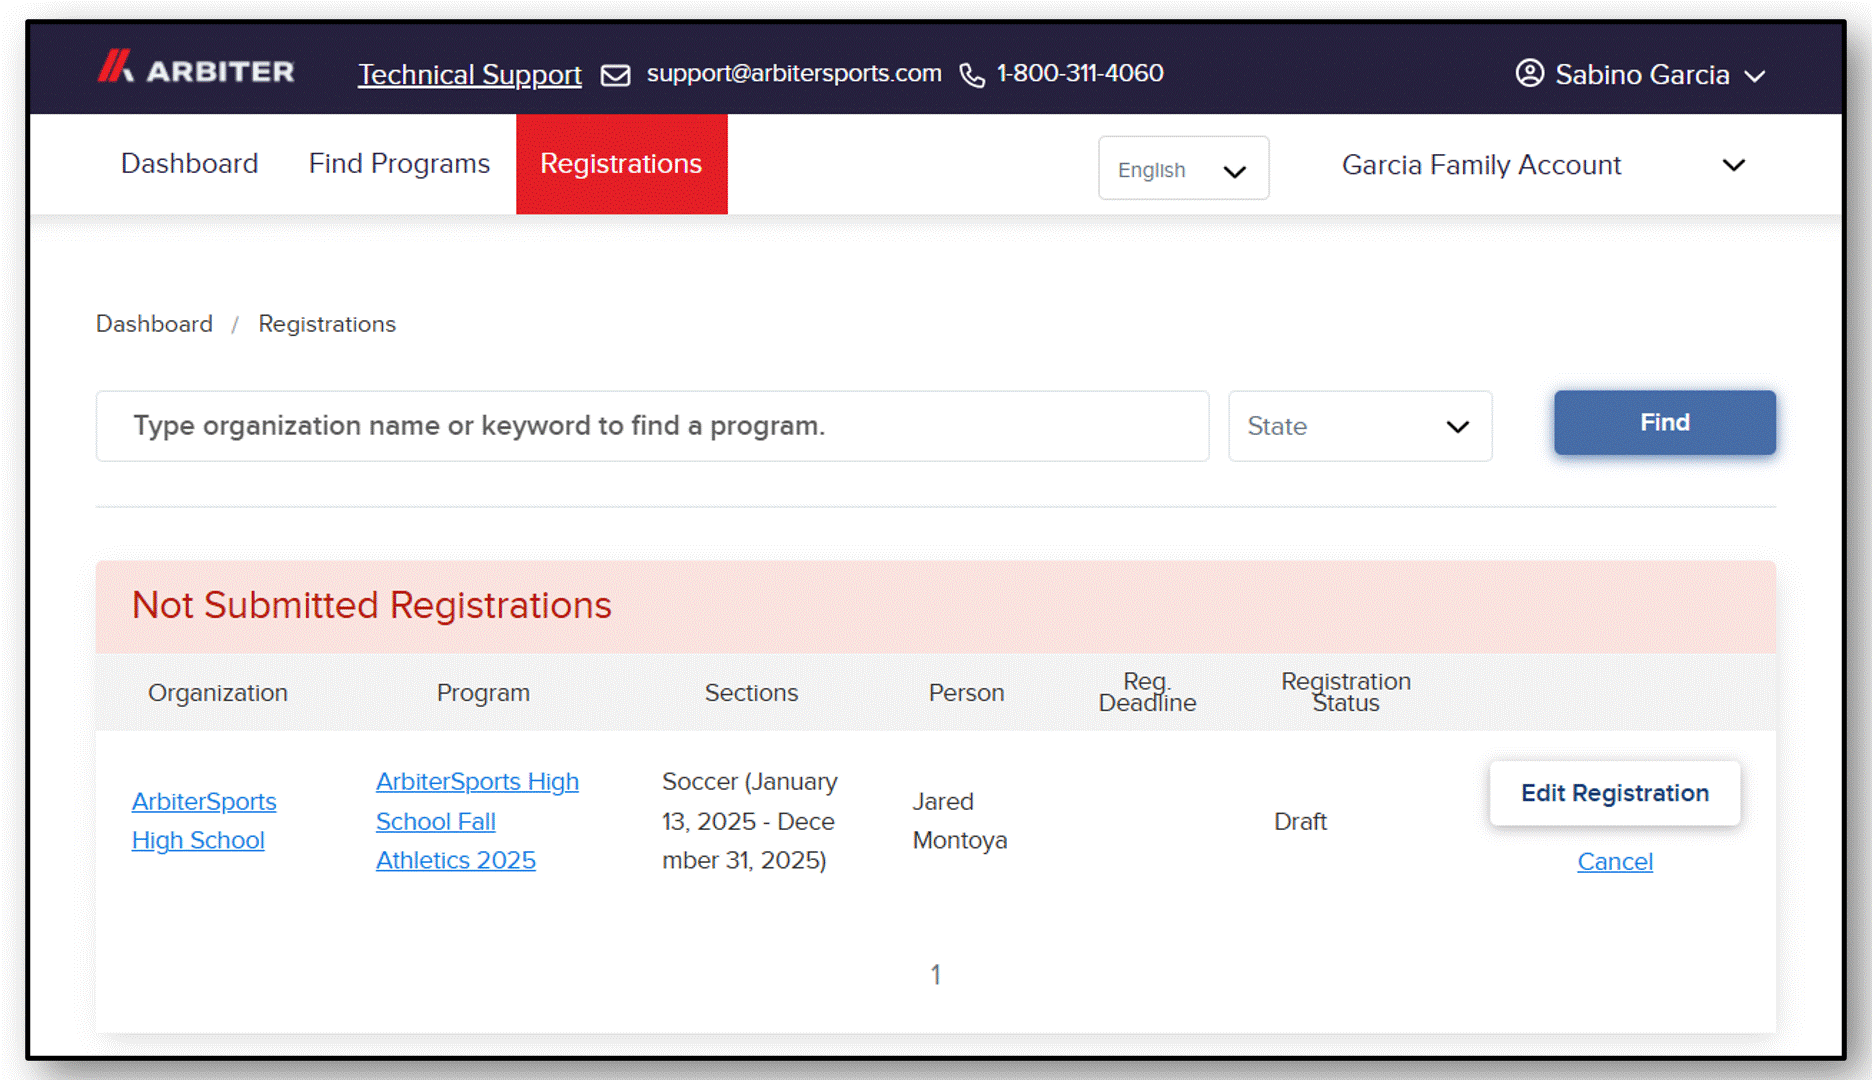Click the Person column header

pos(966,693)
